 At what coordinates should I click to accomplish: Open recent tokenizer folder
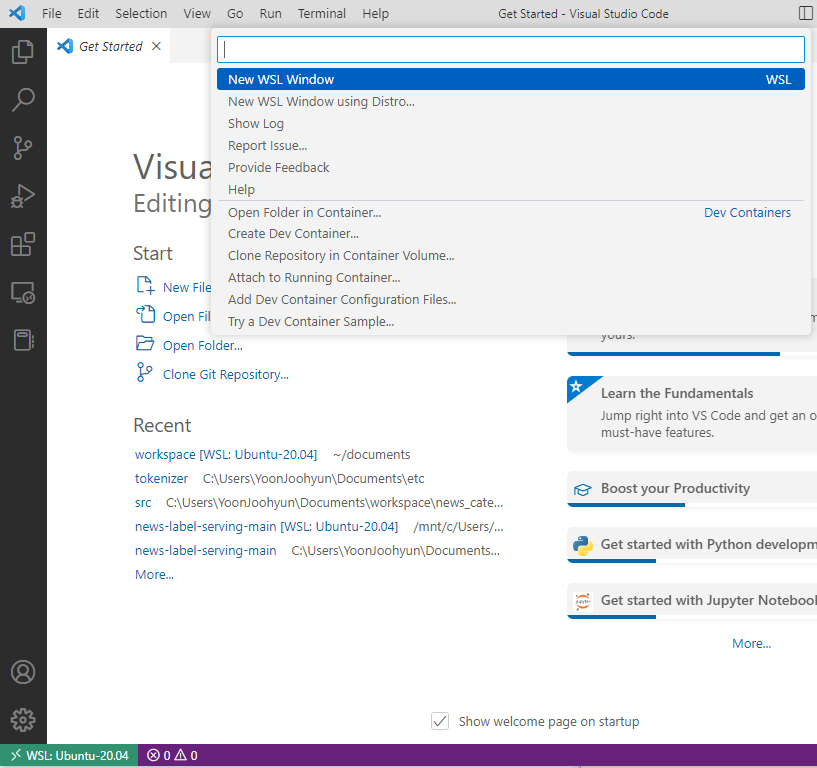coord(161,478)
